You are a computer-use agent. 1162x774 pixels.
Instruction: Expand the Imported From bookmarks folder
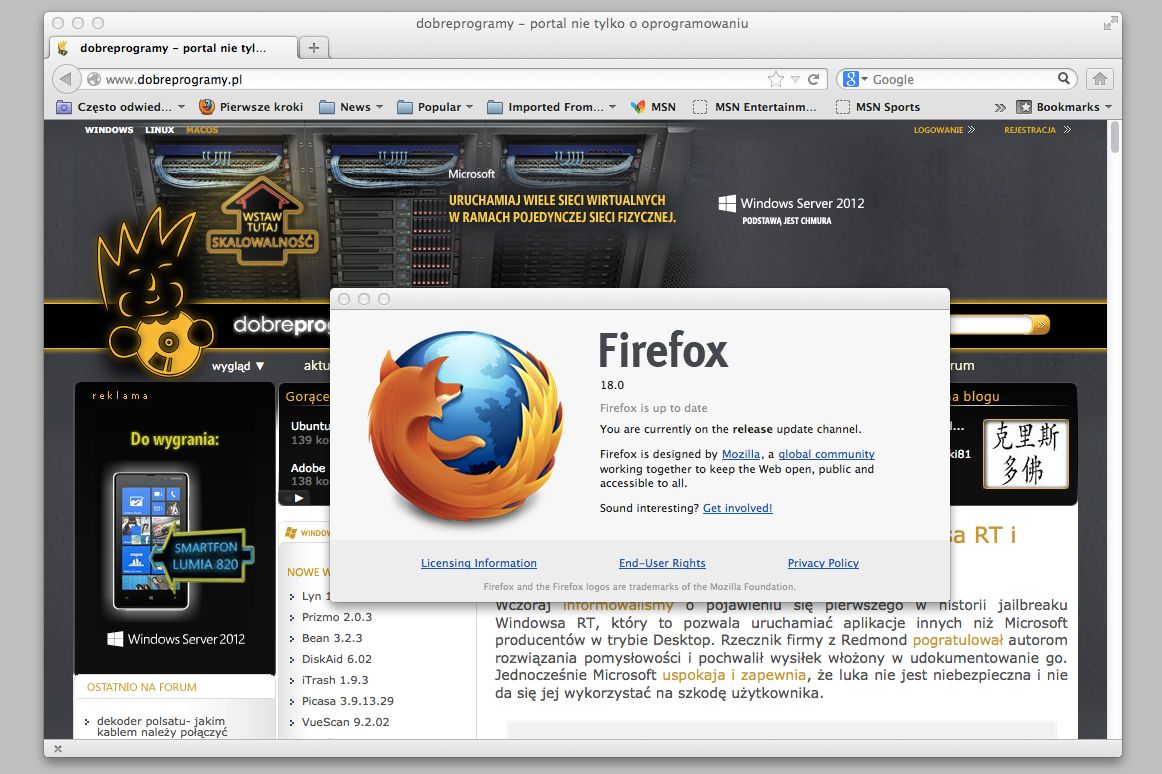[x=551, y=107]
